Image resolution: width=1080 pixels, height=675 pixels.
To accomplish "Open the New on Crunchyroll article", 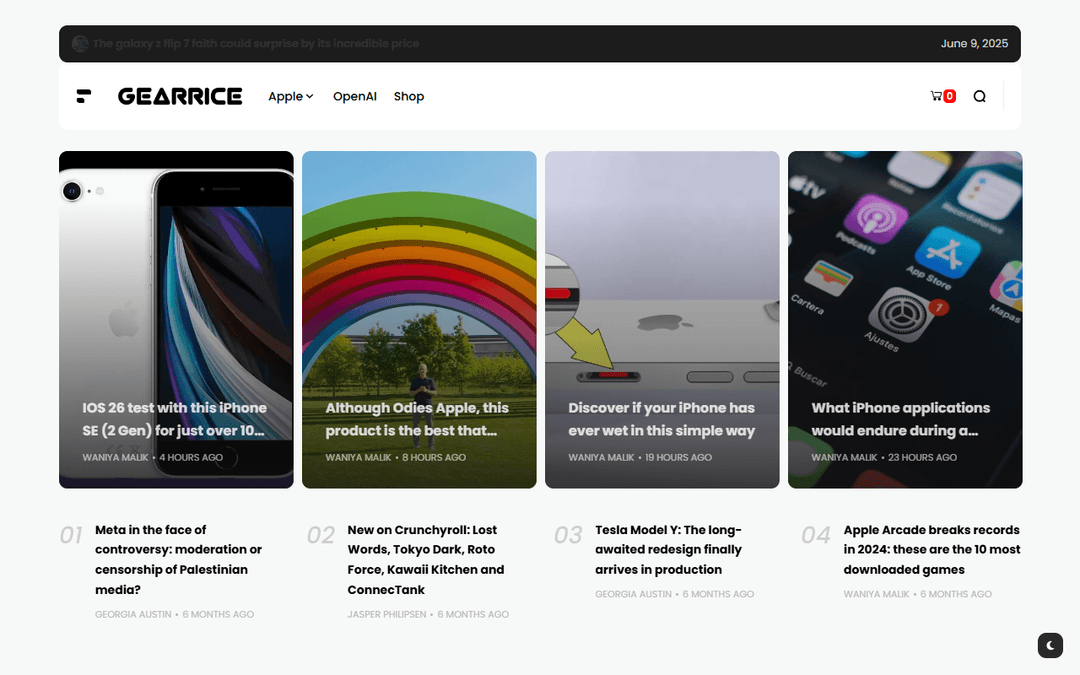I will point(426,559).
